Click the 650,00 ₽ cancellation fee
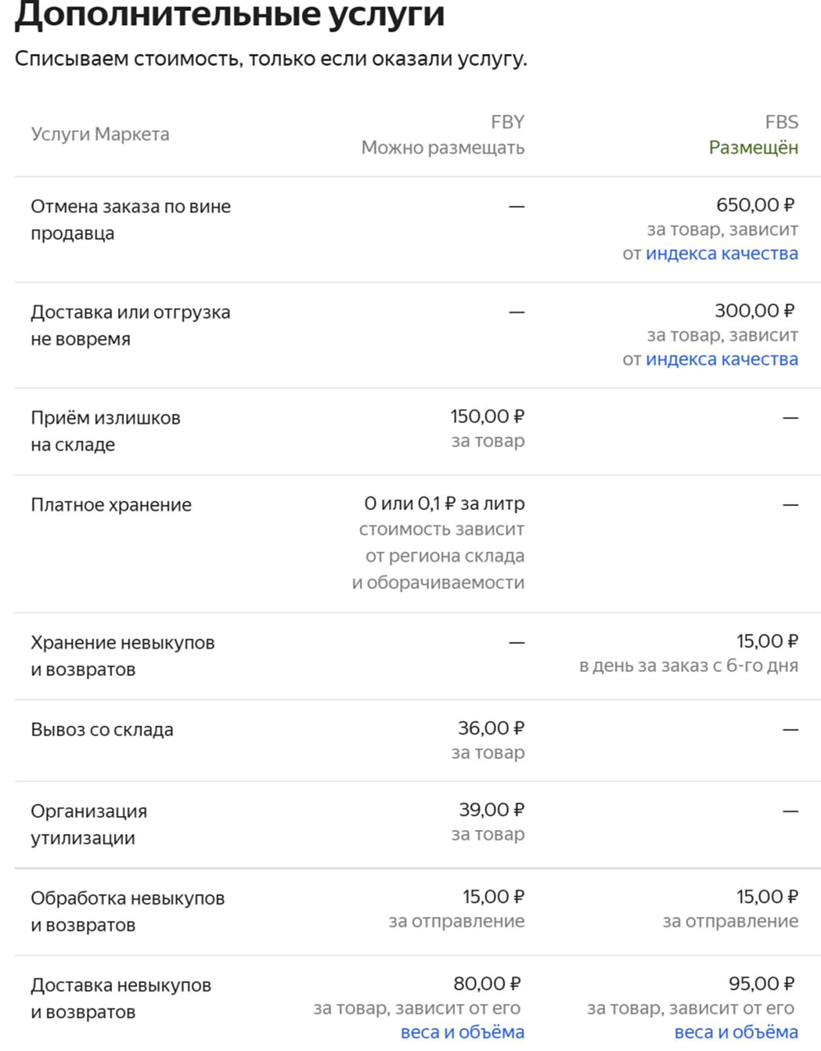Image resolution: width=821 pixels, height=1051 pixels. click(x=755, y=205)
